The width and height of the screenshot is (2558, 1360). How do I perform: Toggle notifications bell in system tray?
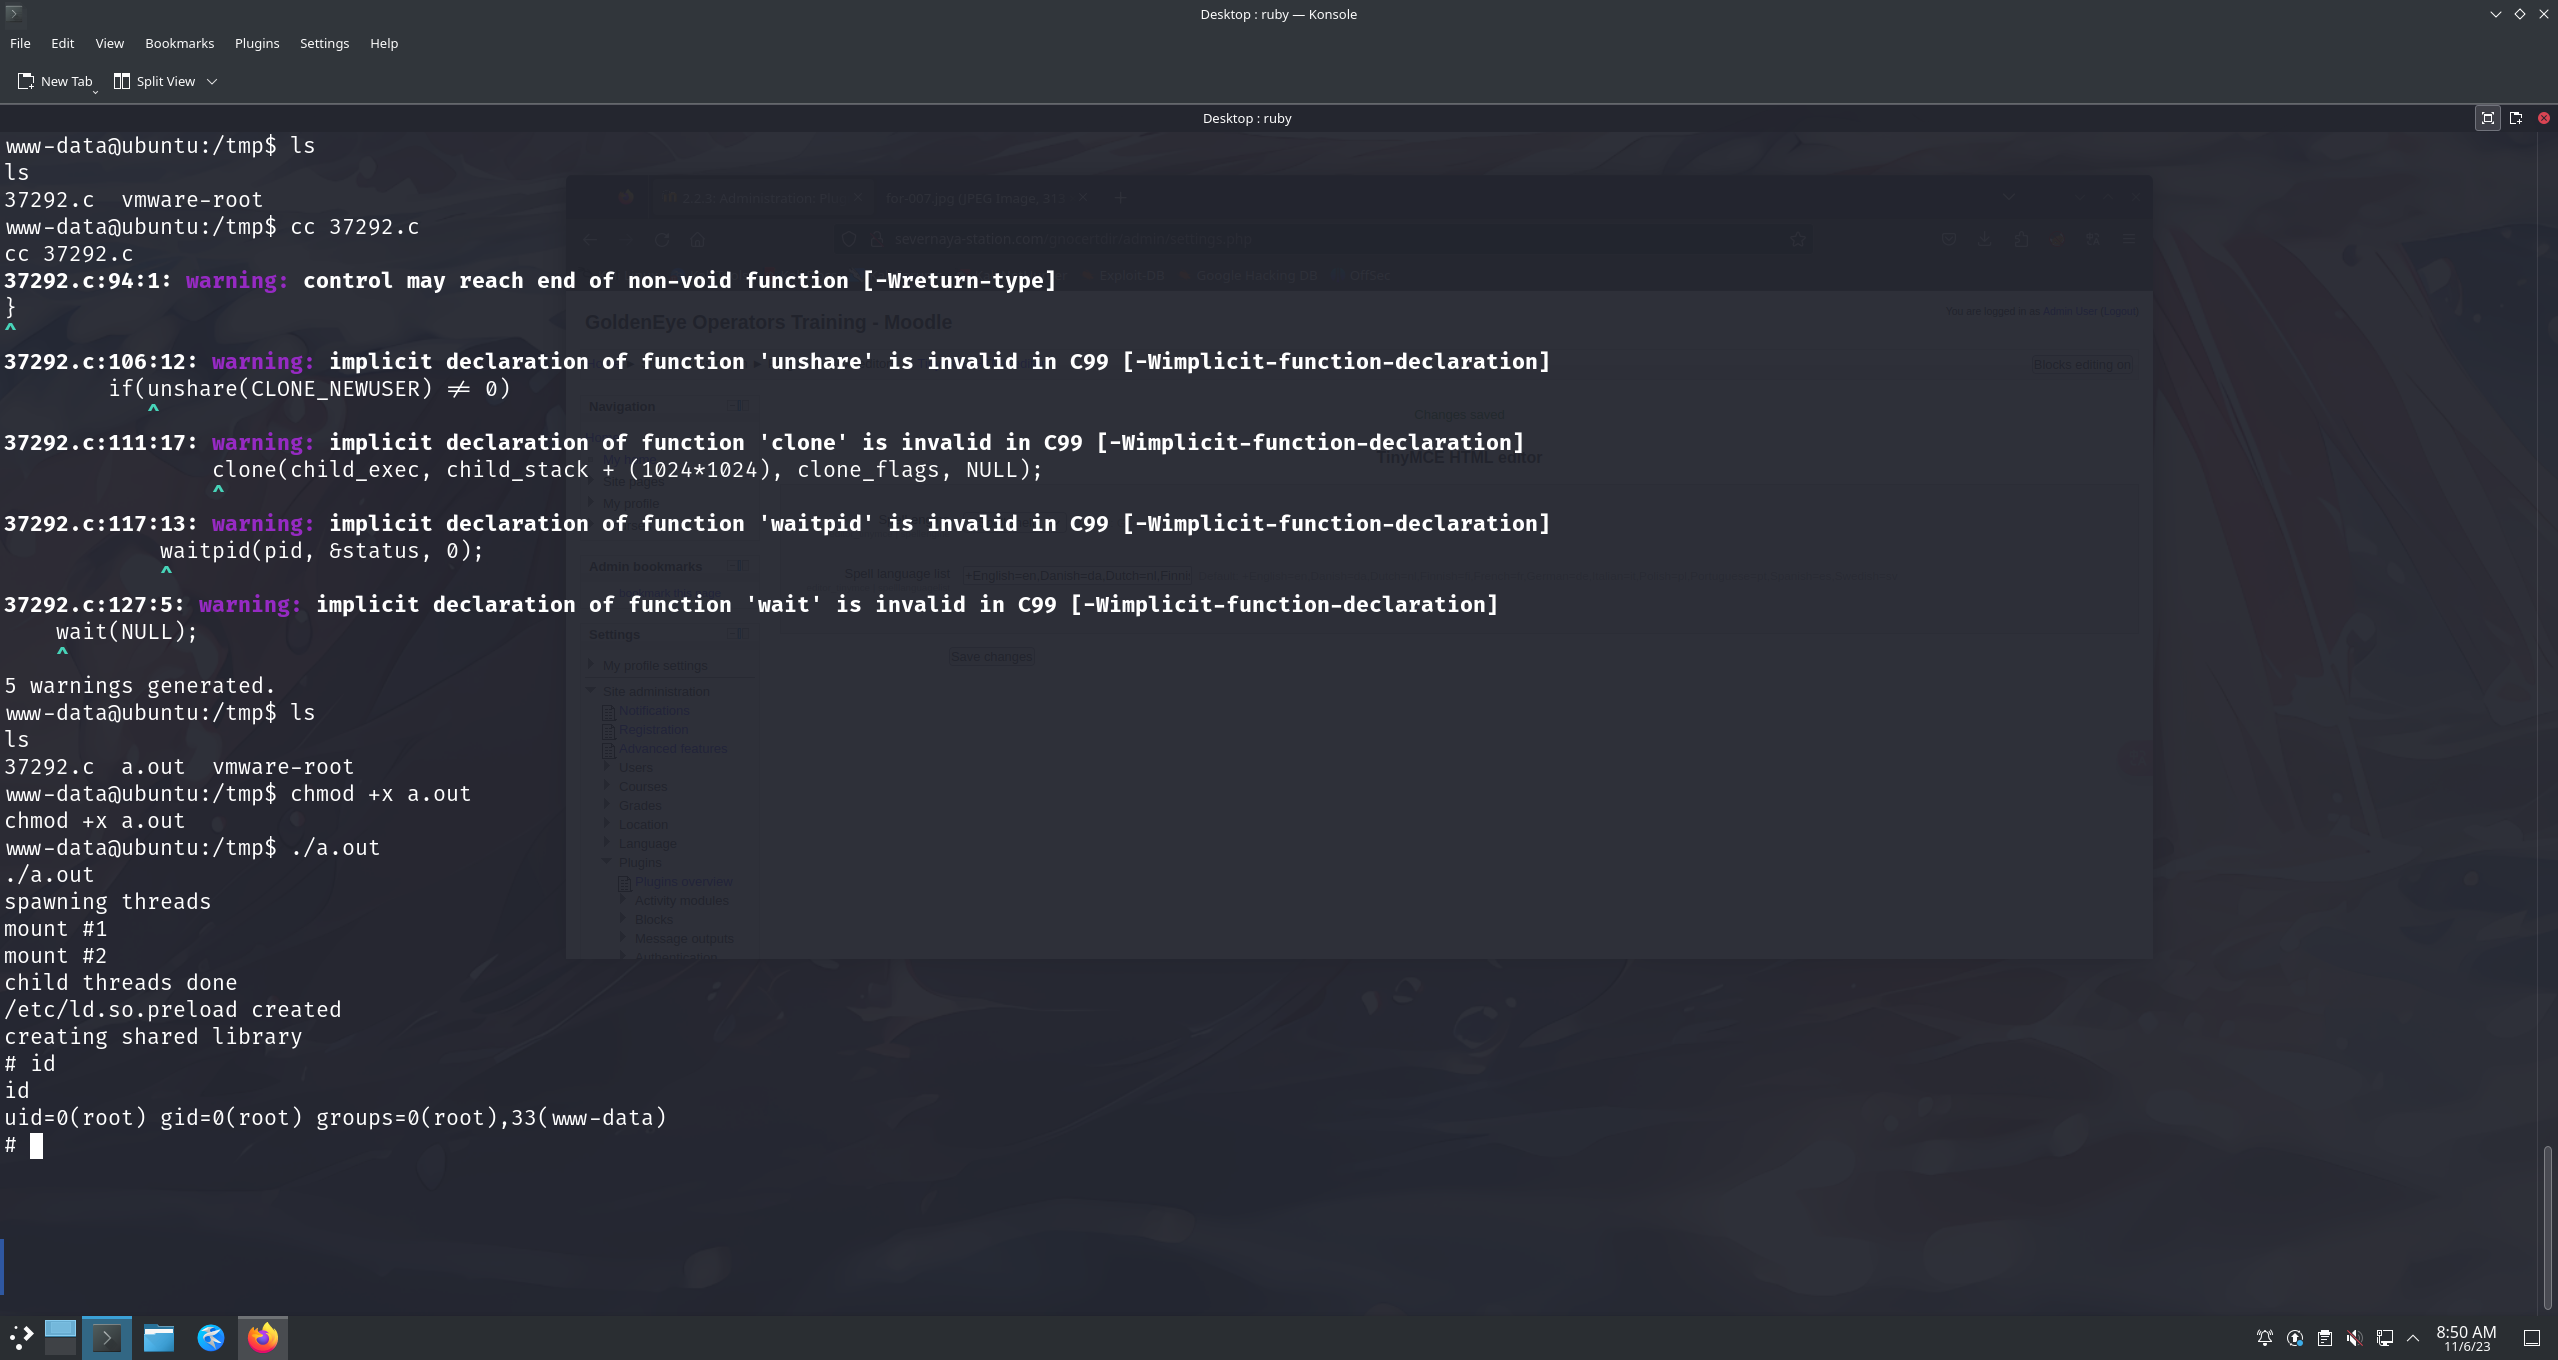2265,1338
